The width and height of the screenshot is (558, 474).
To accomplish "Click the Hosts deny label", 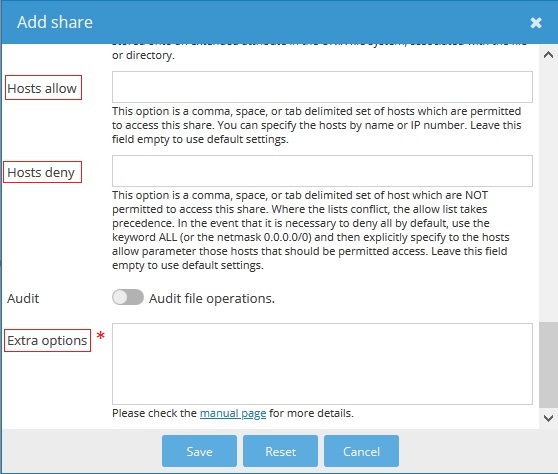I will pyautogui.click(x=41, y=173).
